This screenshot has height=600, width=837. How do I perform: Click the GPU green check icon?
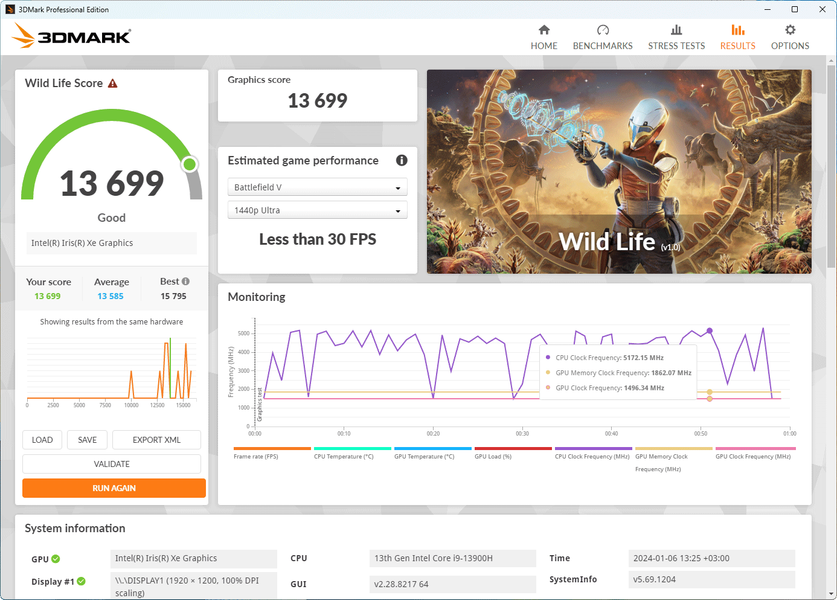(x=56, y=559)
